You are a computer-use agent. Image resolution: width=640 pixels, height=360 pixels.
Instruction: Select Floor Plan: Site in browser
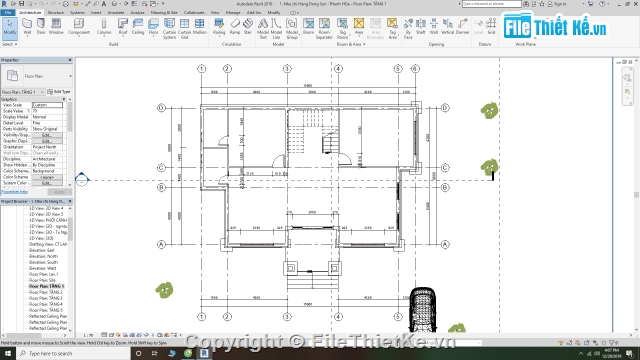tap(42, 280)
